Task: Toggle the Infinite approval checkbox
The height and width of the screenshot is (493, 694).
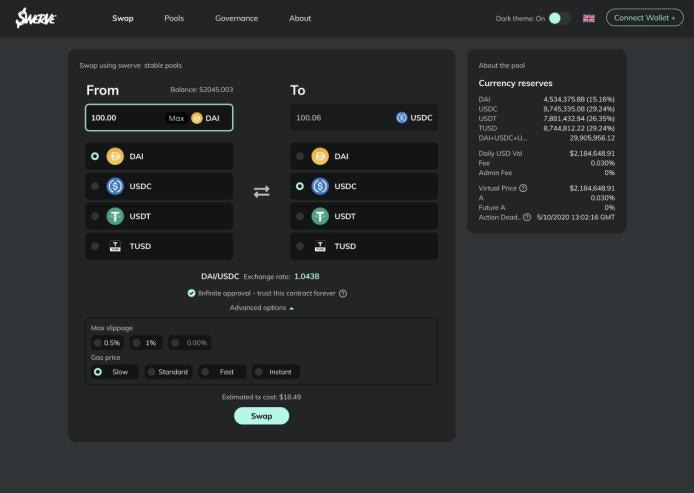Action: tap(191, 293)
